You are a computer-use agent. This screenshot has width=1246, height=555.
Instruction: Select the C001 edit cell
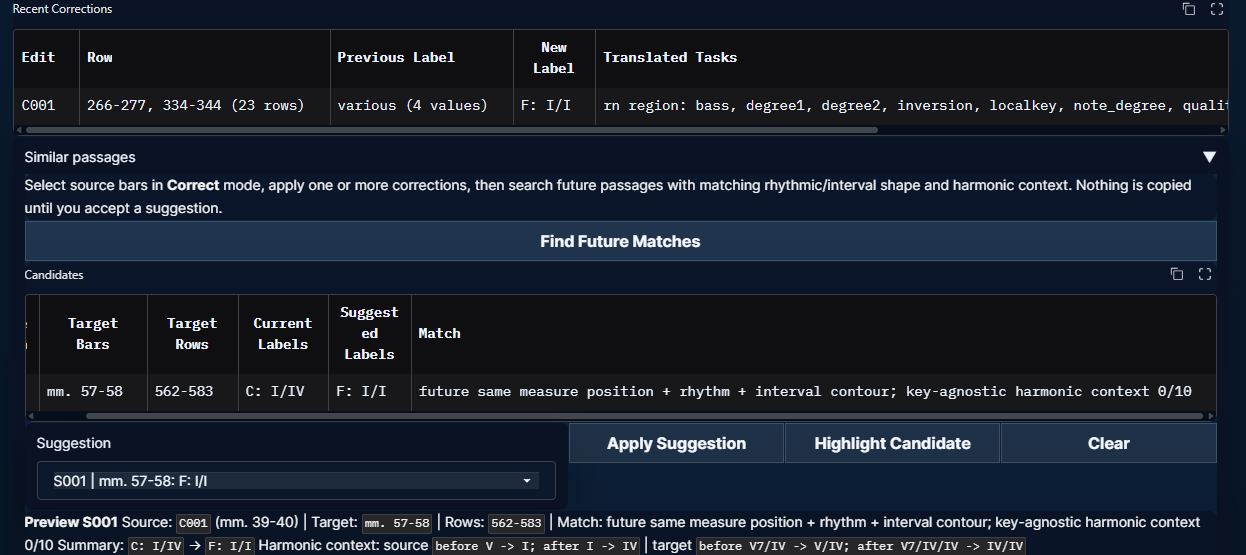(46, 105)
